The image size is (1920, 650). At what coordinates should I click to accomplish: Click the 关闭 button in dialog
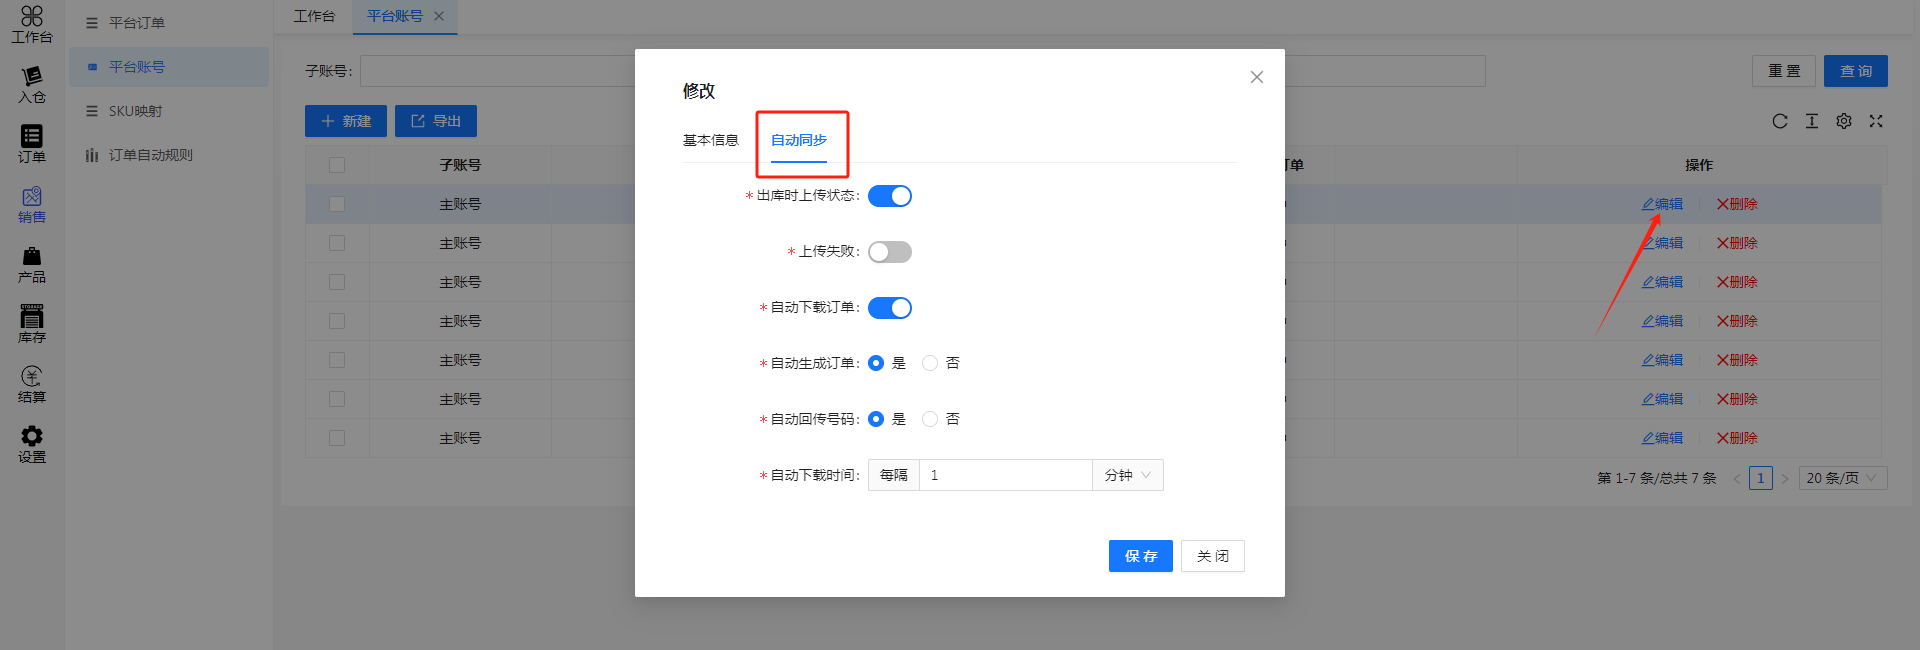tap(1212, 556)
